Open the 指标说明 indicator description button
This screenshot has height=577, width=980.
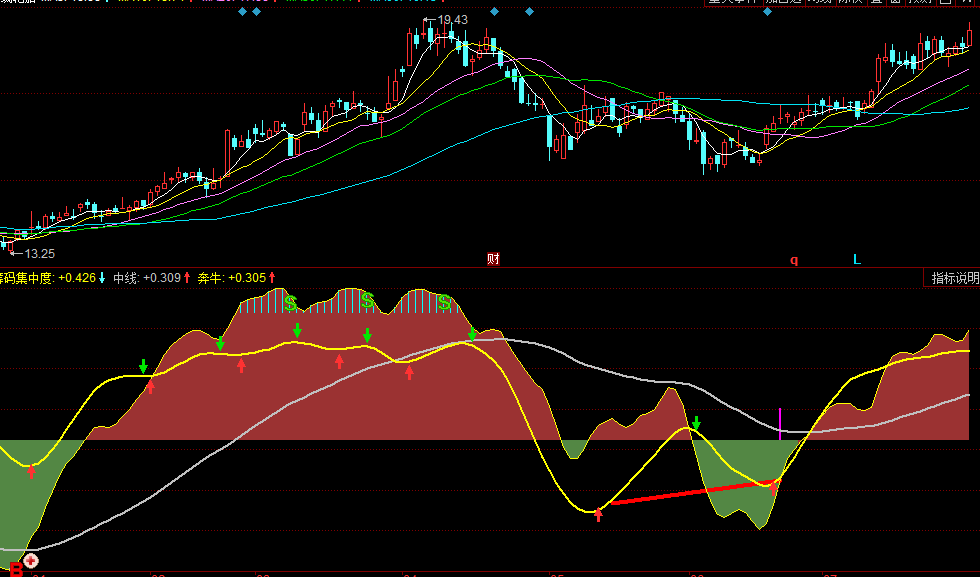pyautogui.click(x=955, y=278)
